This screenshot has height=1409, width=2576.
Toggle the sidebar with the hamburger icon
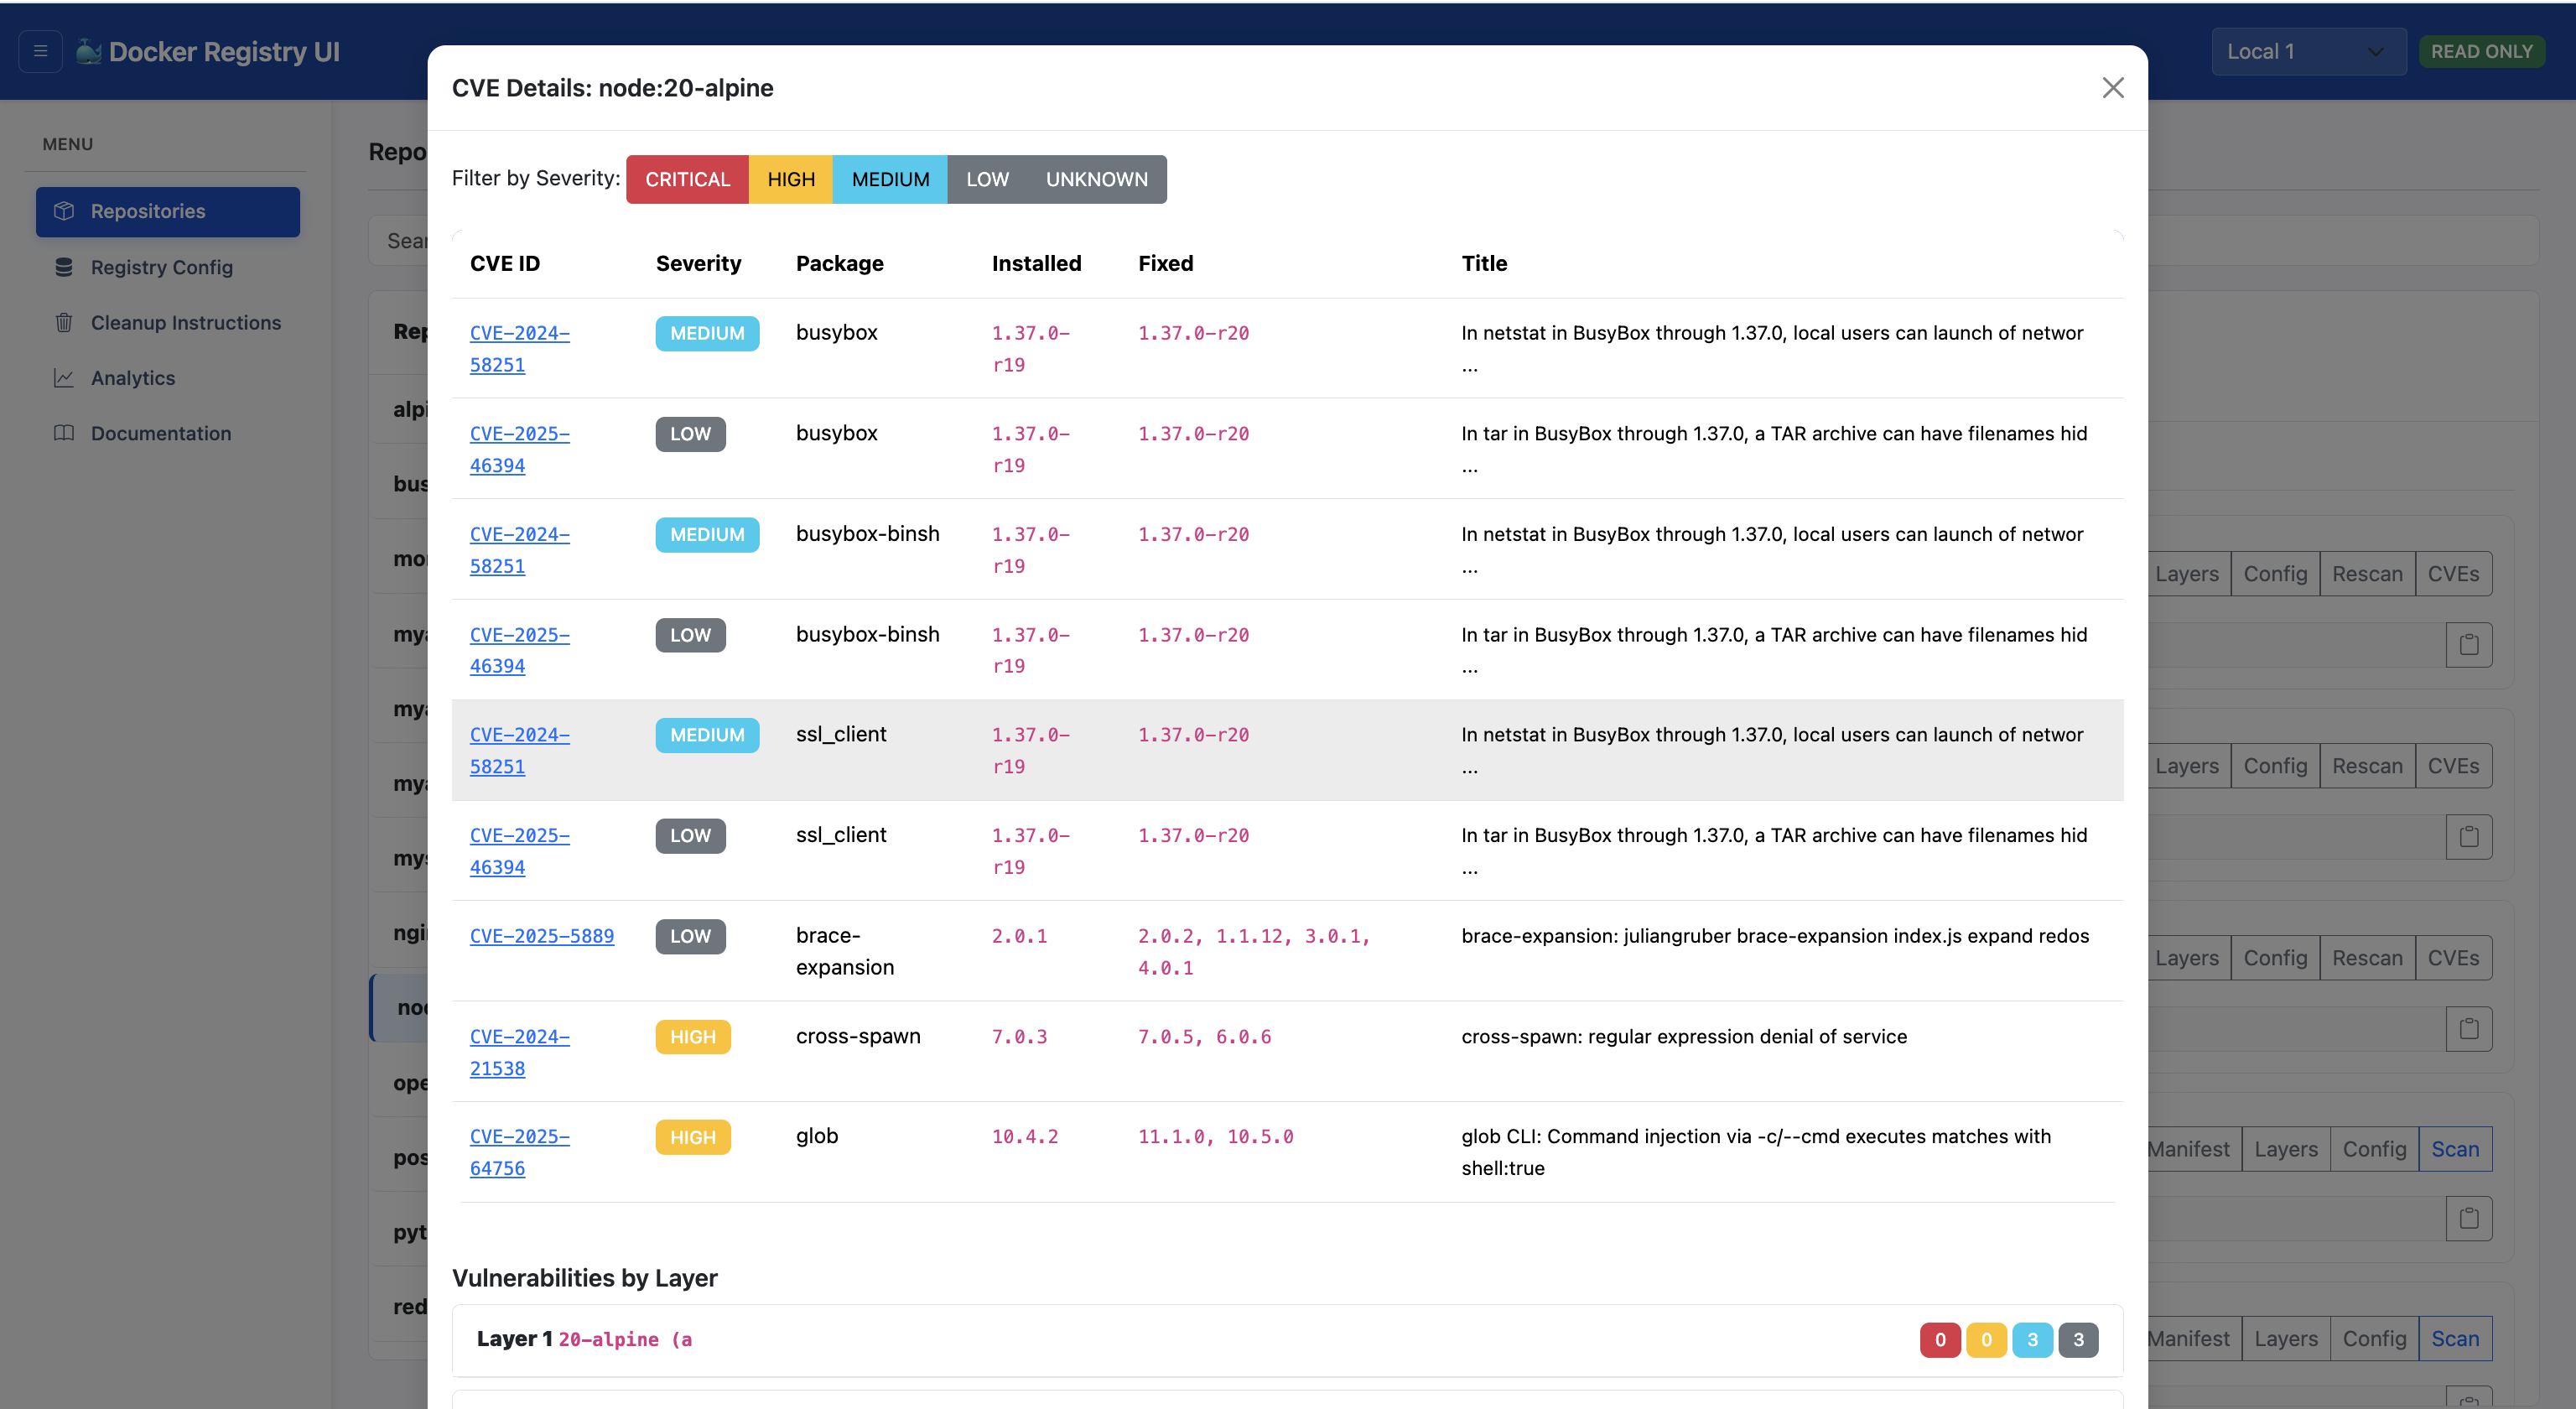click(40, 51)
